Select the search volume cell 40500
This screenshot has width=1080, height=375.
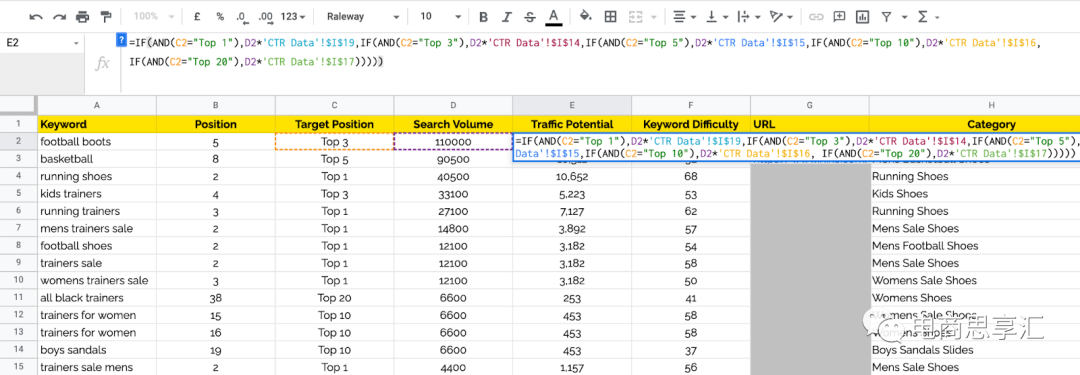pyautogui.click(x=453, y=176)
